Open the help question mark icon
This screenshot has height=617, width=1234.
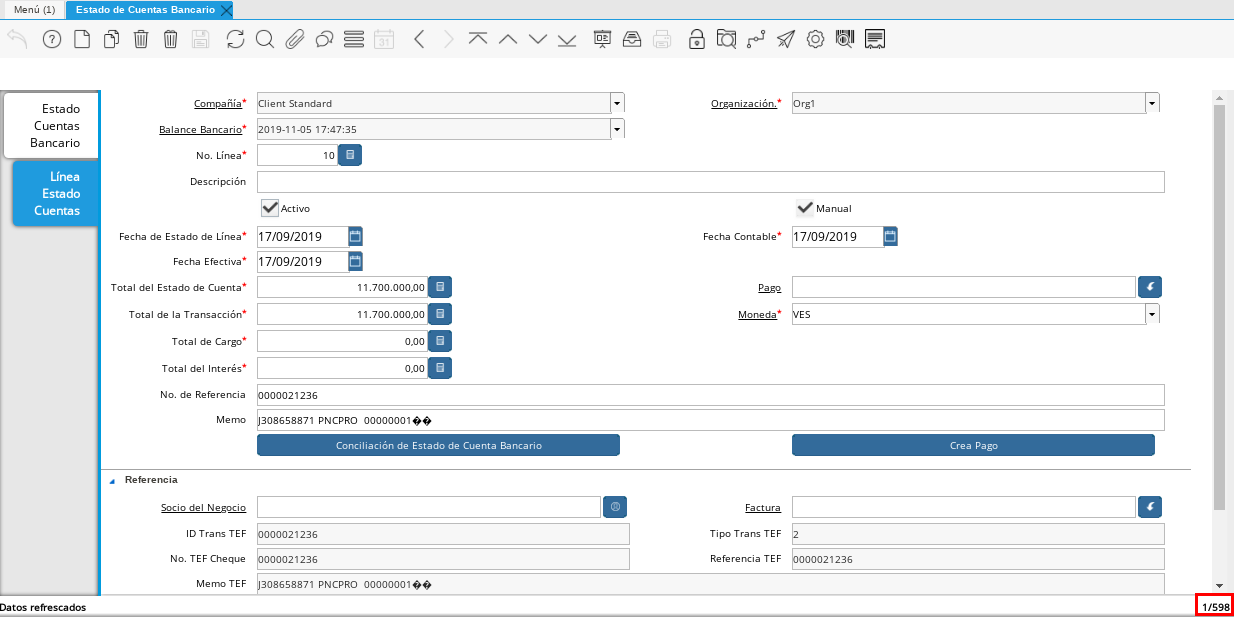point(52,39)
